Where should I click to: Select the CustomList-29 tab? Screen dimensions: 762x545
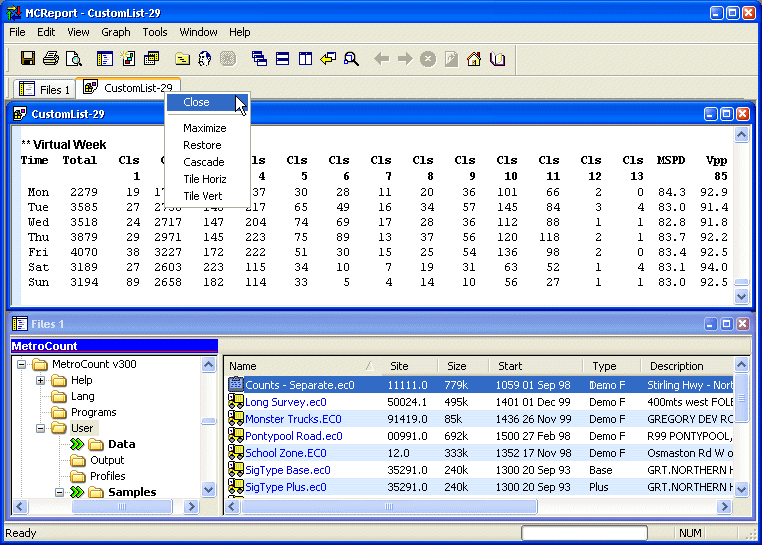(x=129, y=88)
